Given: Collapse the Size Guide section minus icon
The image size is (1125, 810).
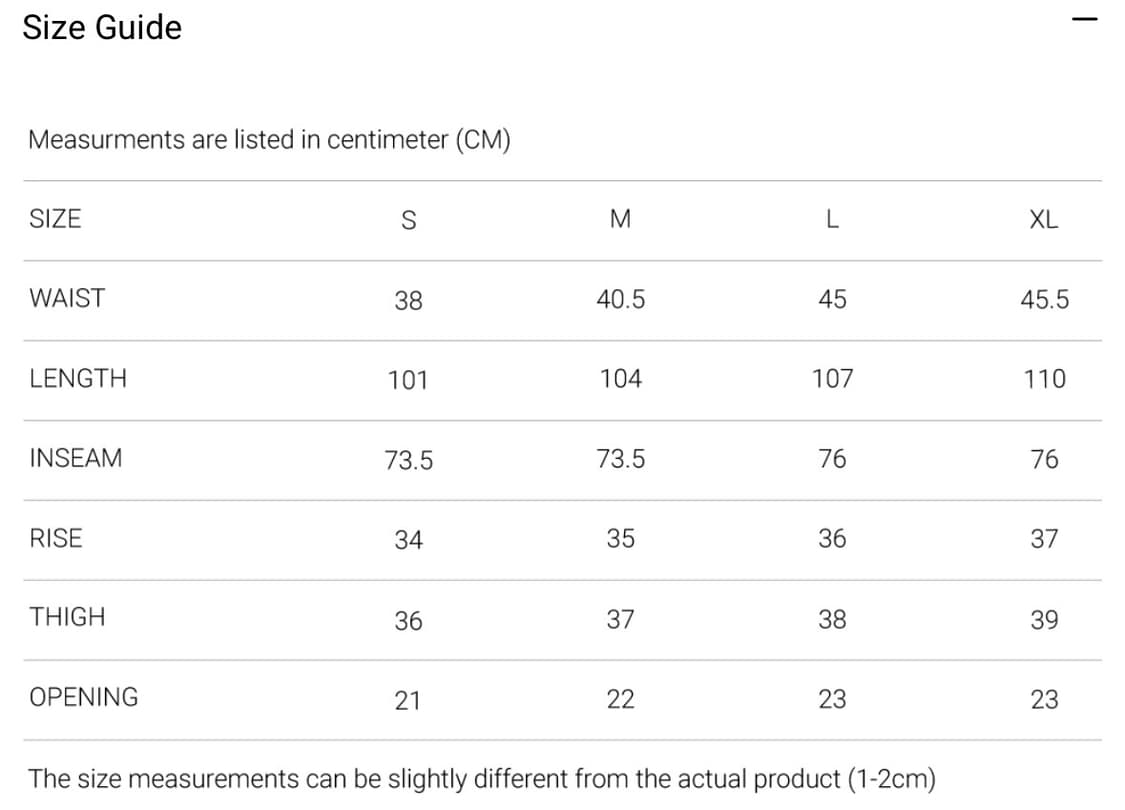Looking at the screenshot, I should tap(1084, 20).
